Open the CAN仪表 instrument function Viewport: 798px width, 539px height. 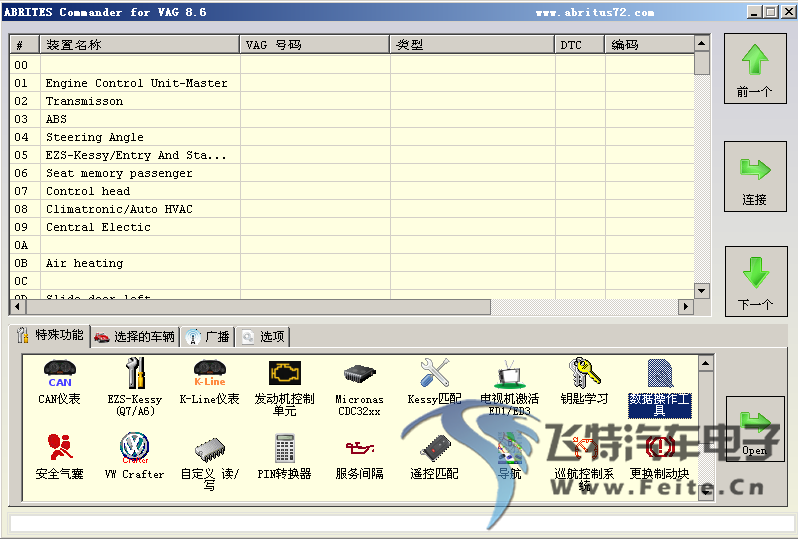click(x=60, y=382)
